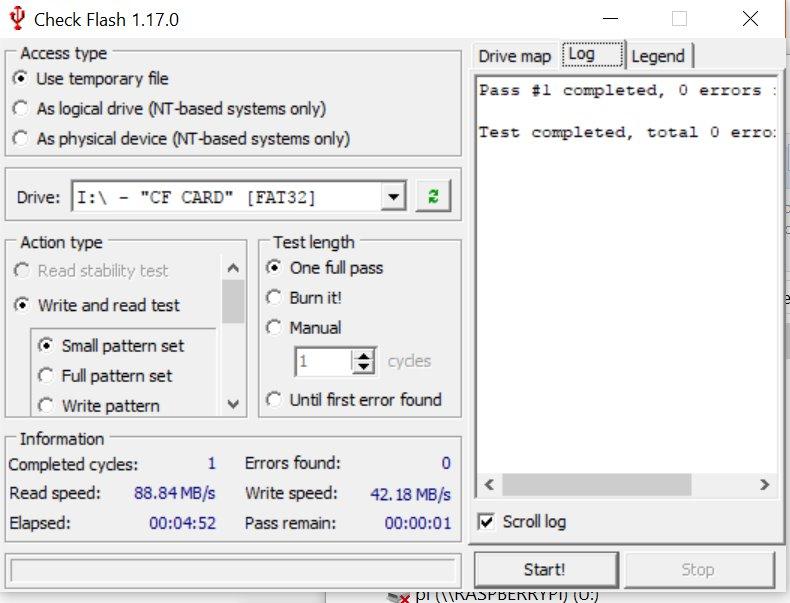
Task: Increase cycles with spinner up arrow
Action: (x=363, y=355)
